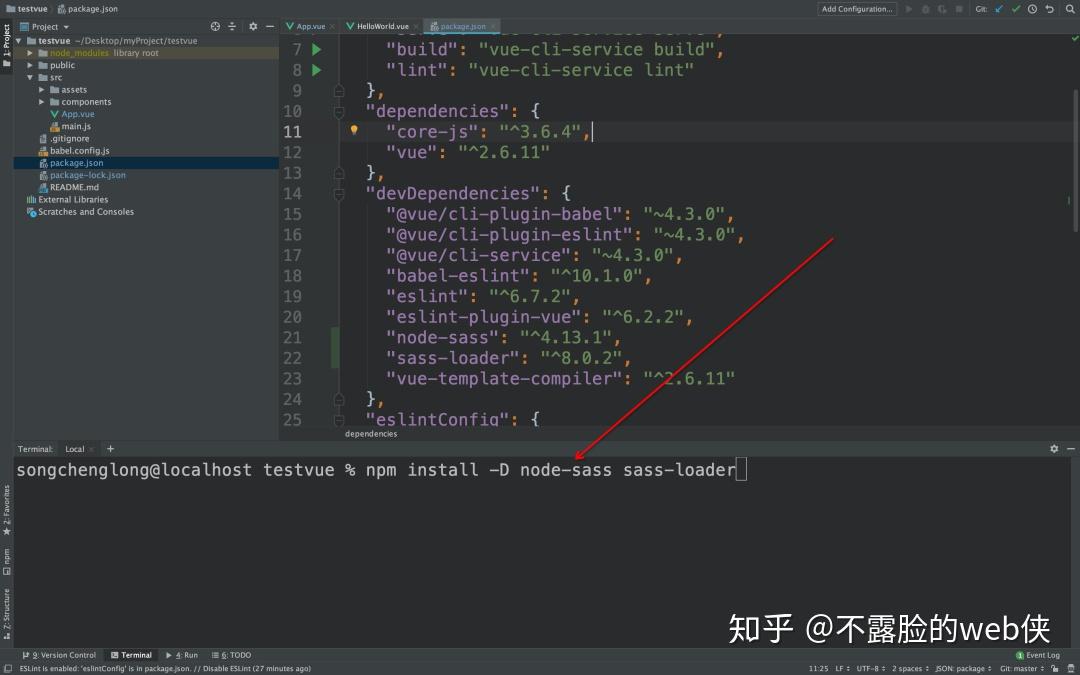Click Add Configuration button
Image resolution: width=1080 pixels, height=675 pixels.
(x=857, y=9)
